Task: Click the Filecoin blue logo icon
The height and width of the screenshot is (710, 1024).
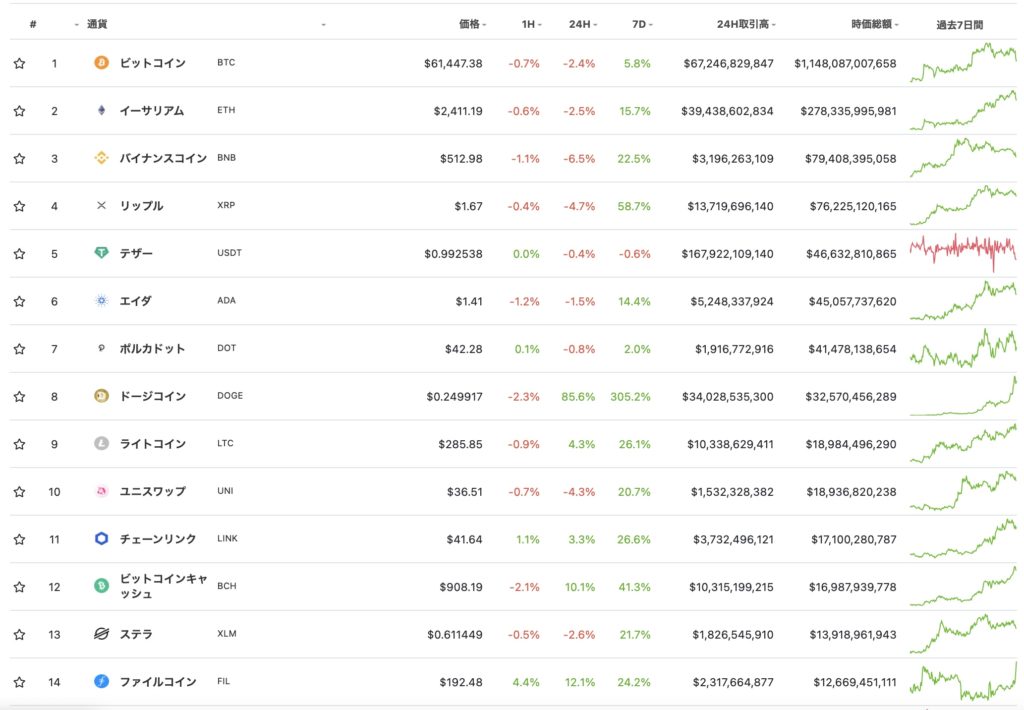Action: tap(101, 681)
